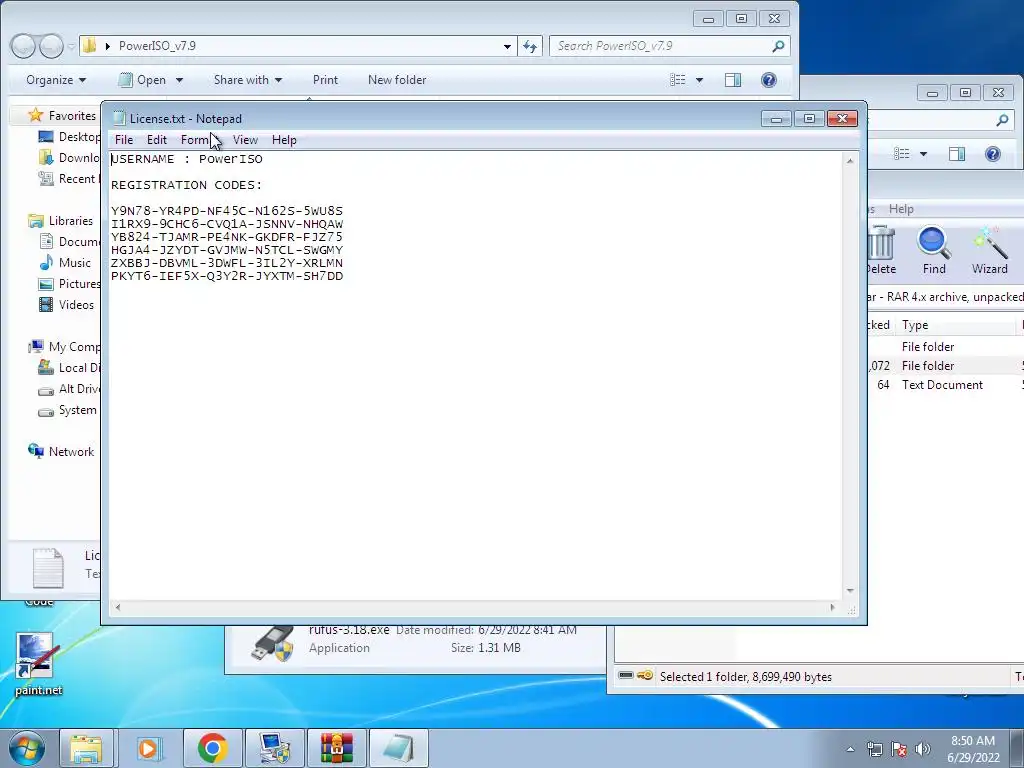Screen dimensions: 1024x768
Task: Click the first registration code line Y9N78
Action: coord(227,211)
